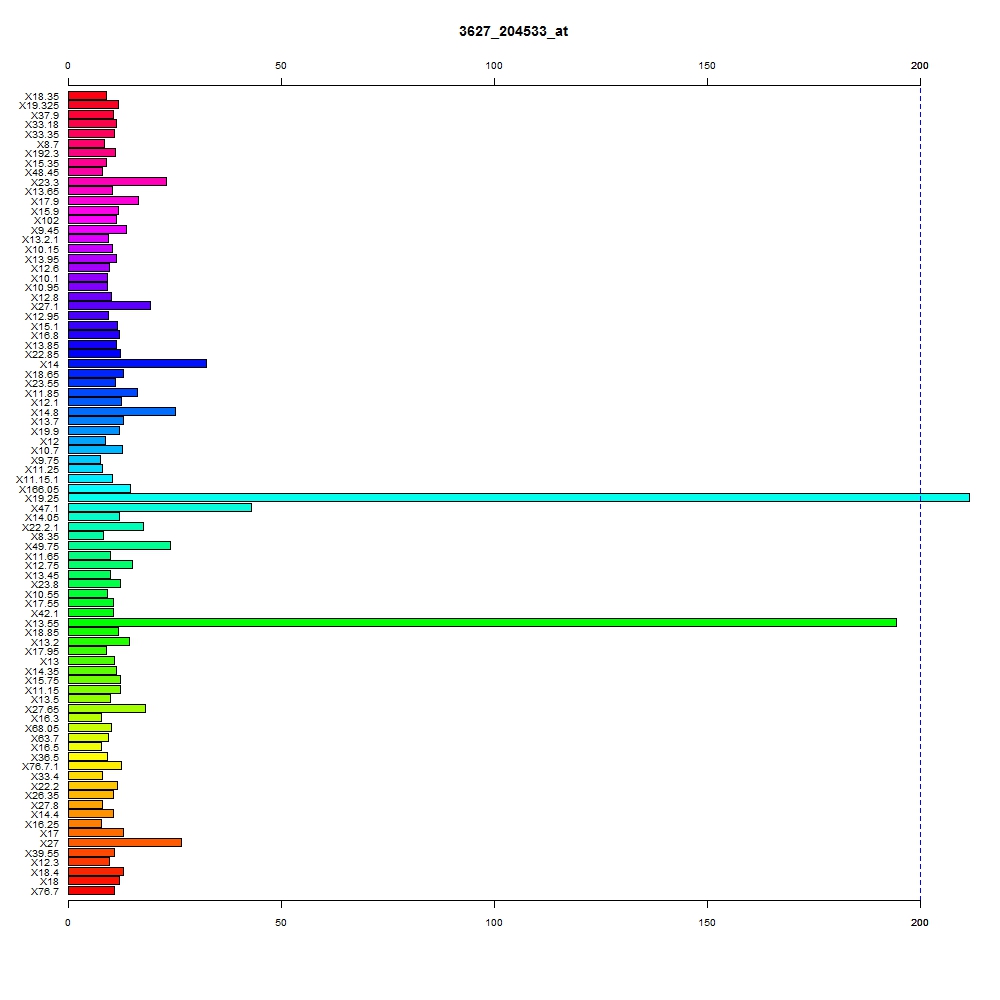
Task: Click the yellow-green bar for X27.65
Action: point(107,709)
